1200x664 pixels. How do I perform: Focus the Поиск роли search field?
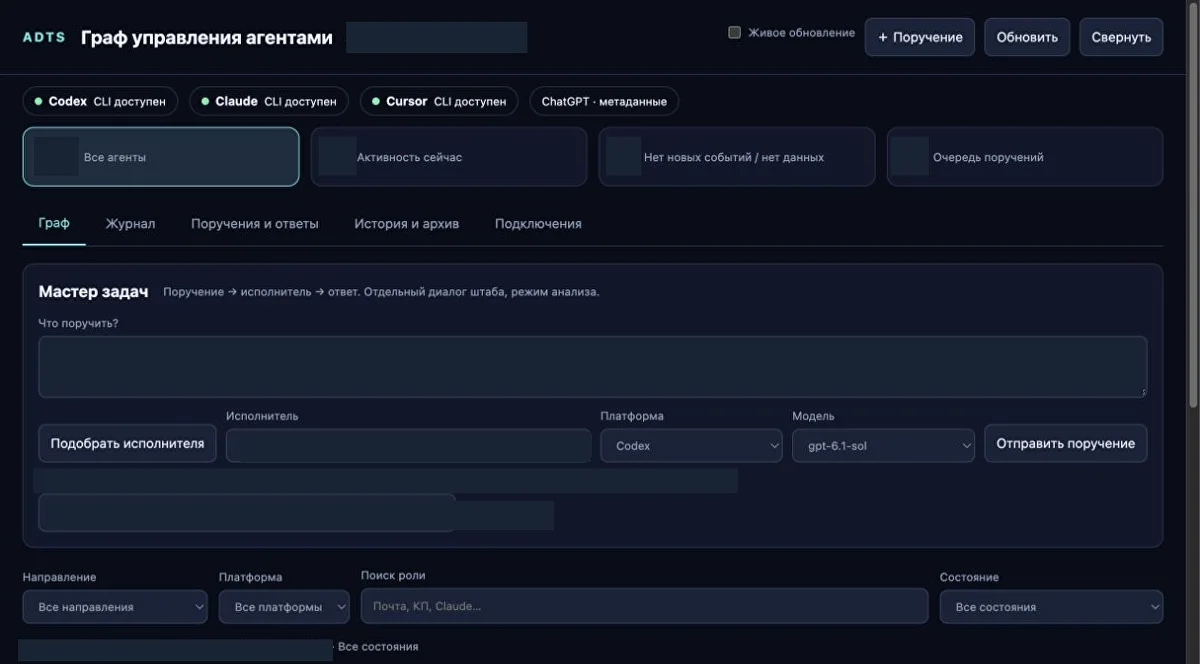coord(645,606)
